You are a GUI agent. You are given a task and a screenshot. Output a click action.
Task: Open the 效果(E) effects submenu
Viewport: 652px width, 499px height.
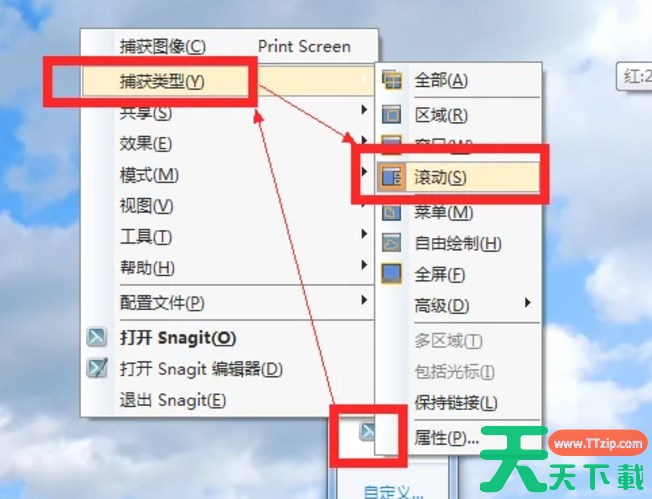(x=229, y=143)
